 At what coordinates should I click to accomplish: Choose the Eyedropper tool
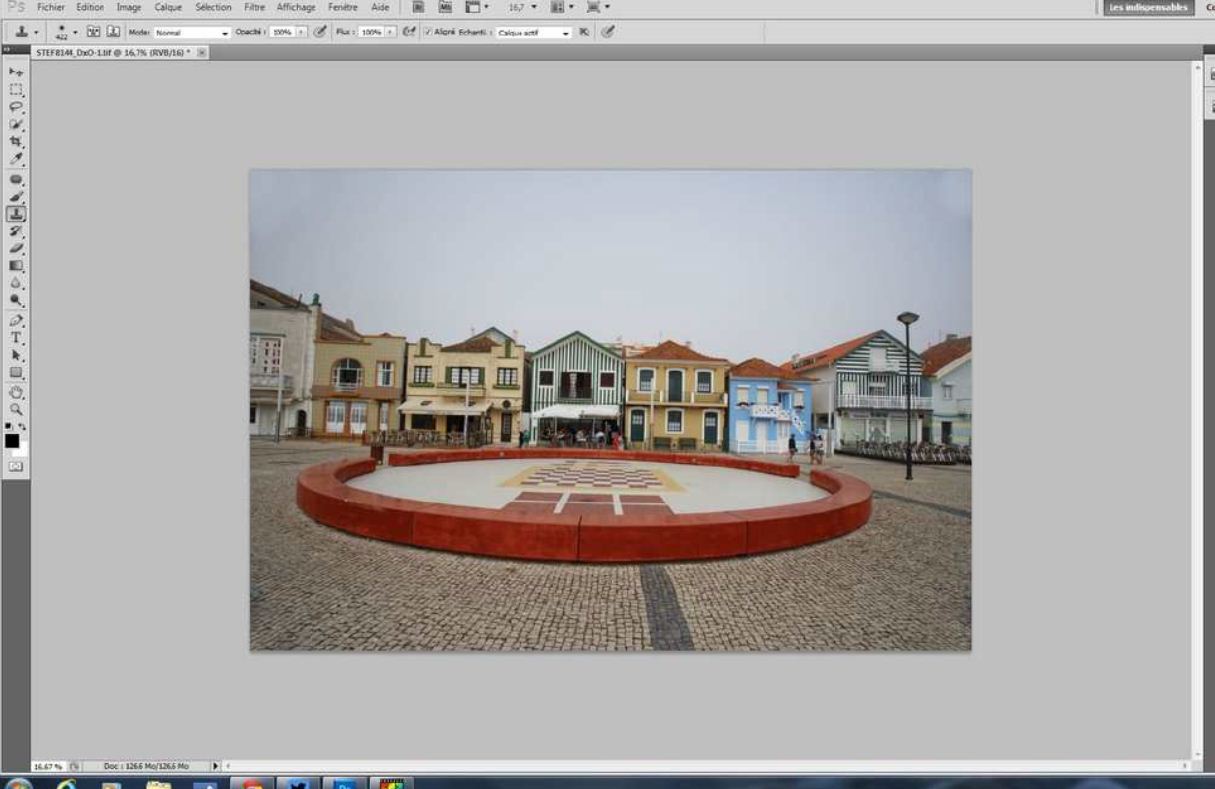tap(15, 159)
